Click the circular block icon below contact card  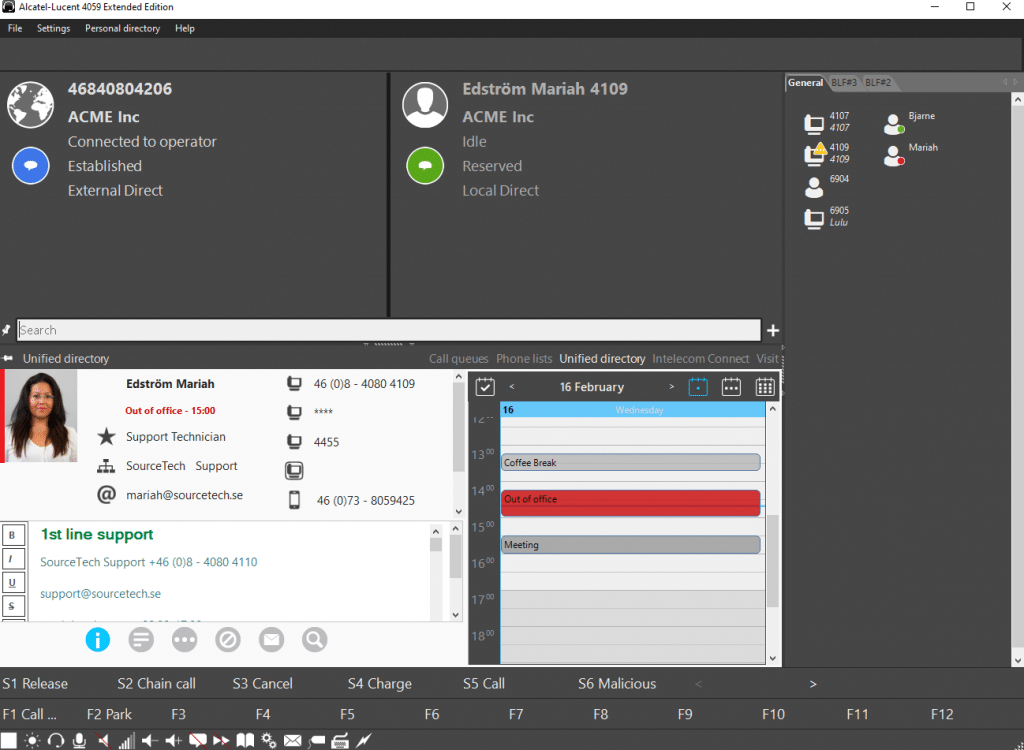[x=228, y=640]
